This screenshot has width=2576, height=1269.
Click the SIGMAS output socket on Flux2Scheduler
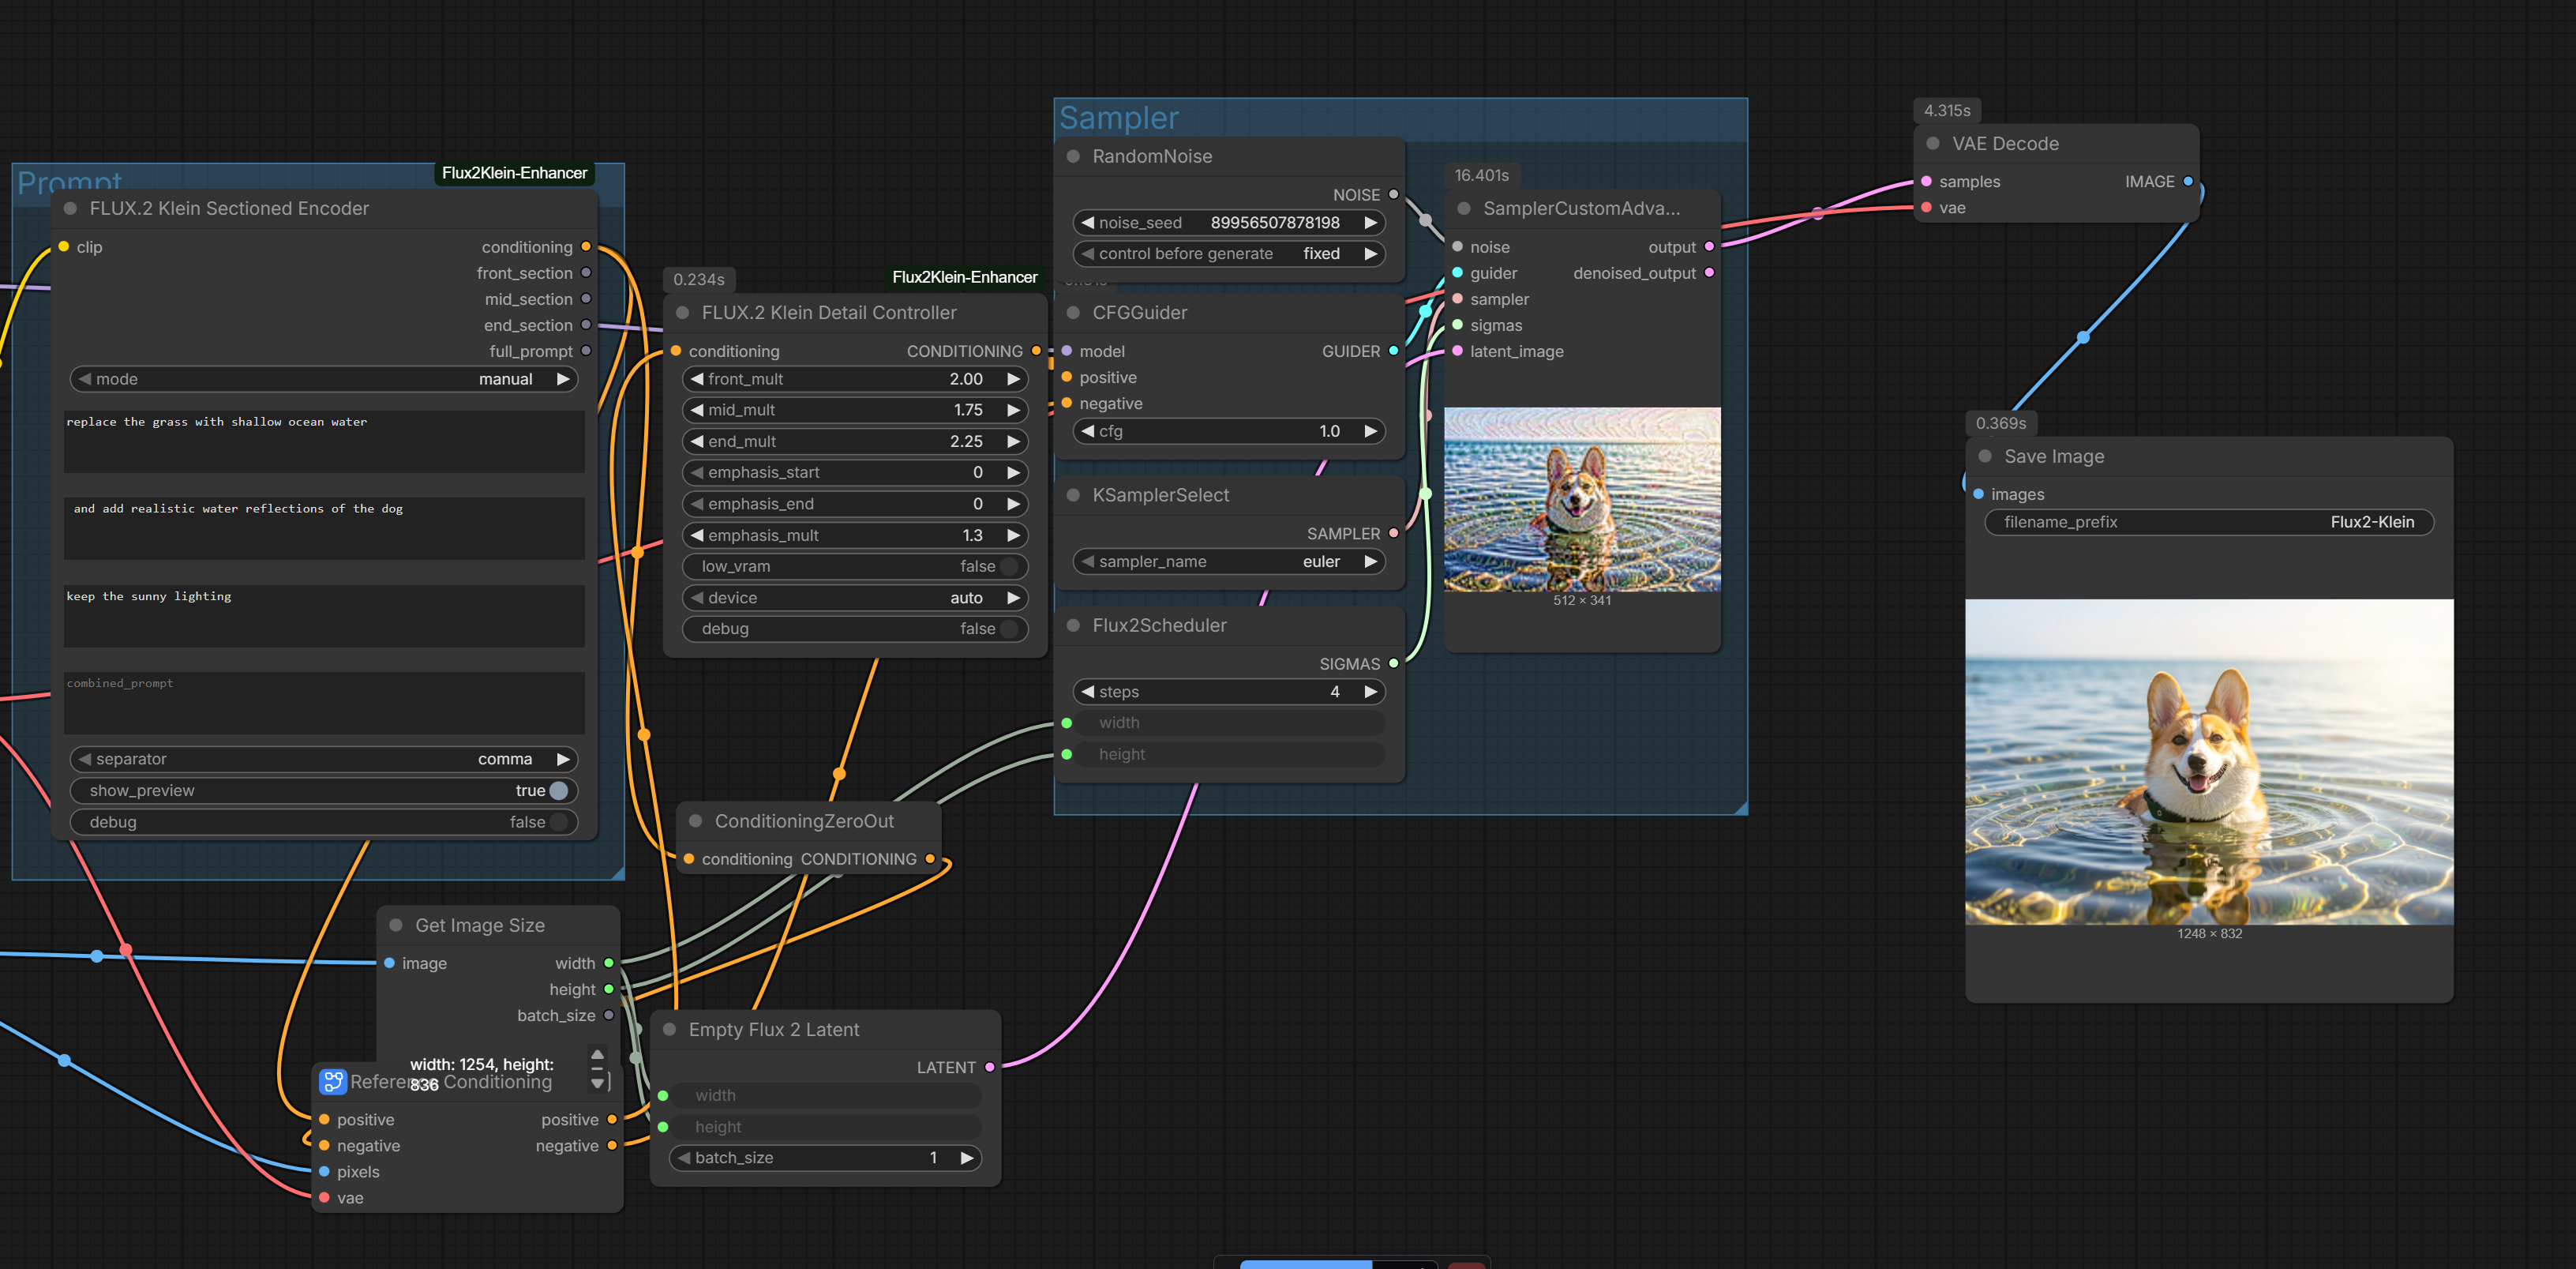point(1393,664)
